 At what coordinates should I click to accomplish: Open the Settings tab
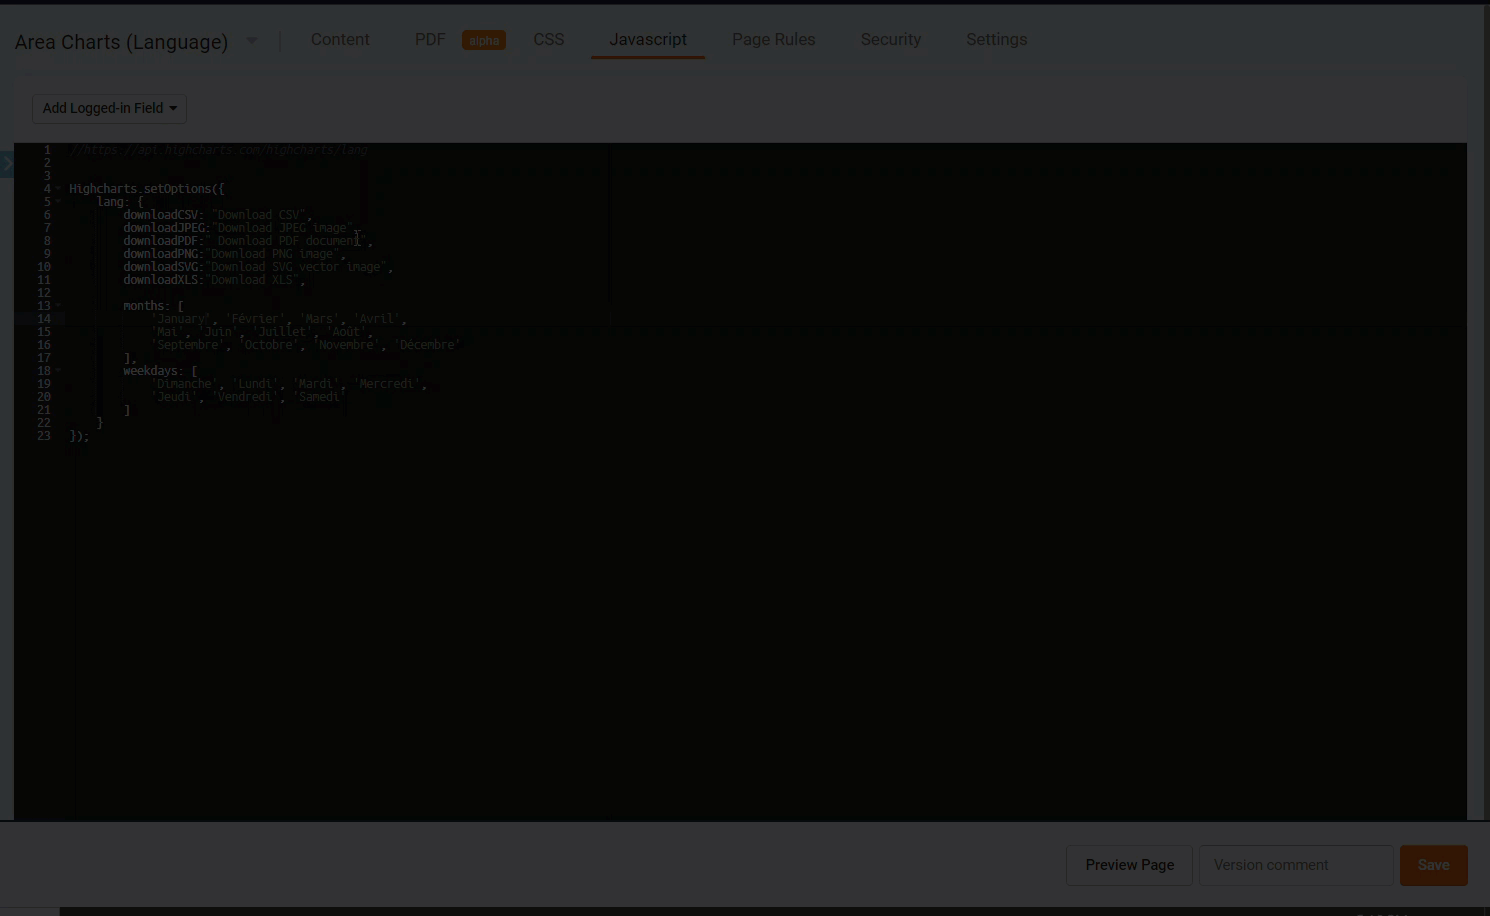coord(997,39)
